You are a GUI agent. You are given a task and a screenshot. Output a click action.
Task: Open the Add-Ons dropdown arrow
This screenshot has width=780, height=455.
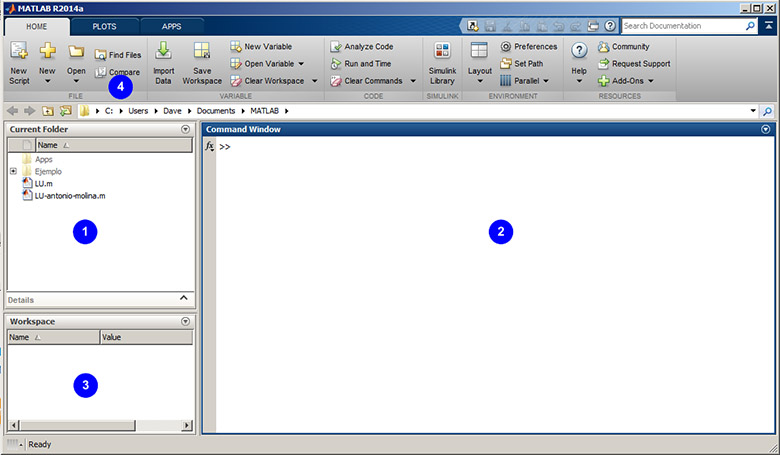point(651,81)
